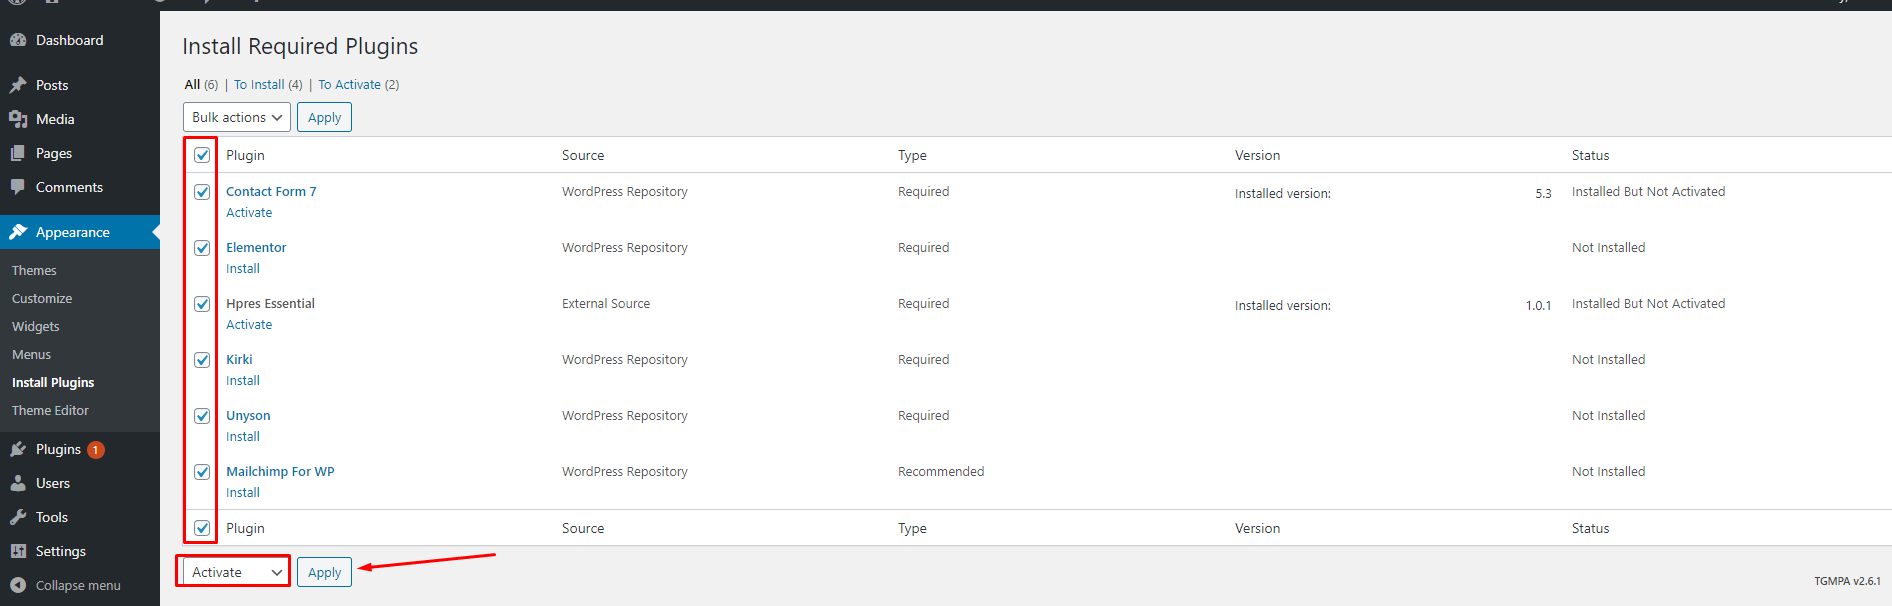Click the Hpres Essential plugin name
1892x606 pixels.
tap(270, 304)
